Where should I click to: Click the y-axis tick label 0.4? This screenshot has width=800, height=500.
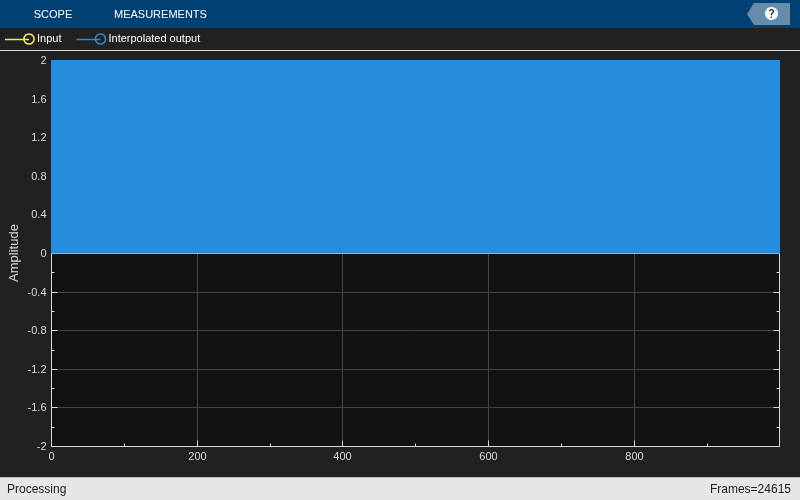[39, 214]
